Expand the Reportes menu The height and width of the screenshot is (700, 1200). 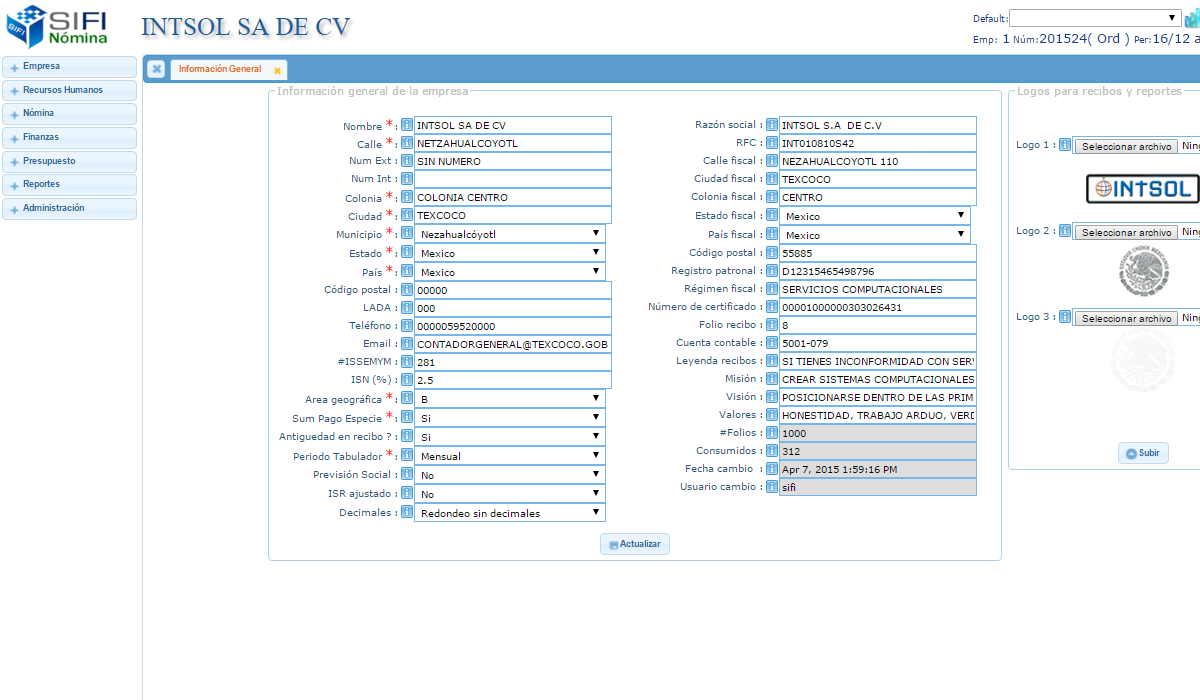[70, 184]
